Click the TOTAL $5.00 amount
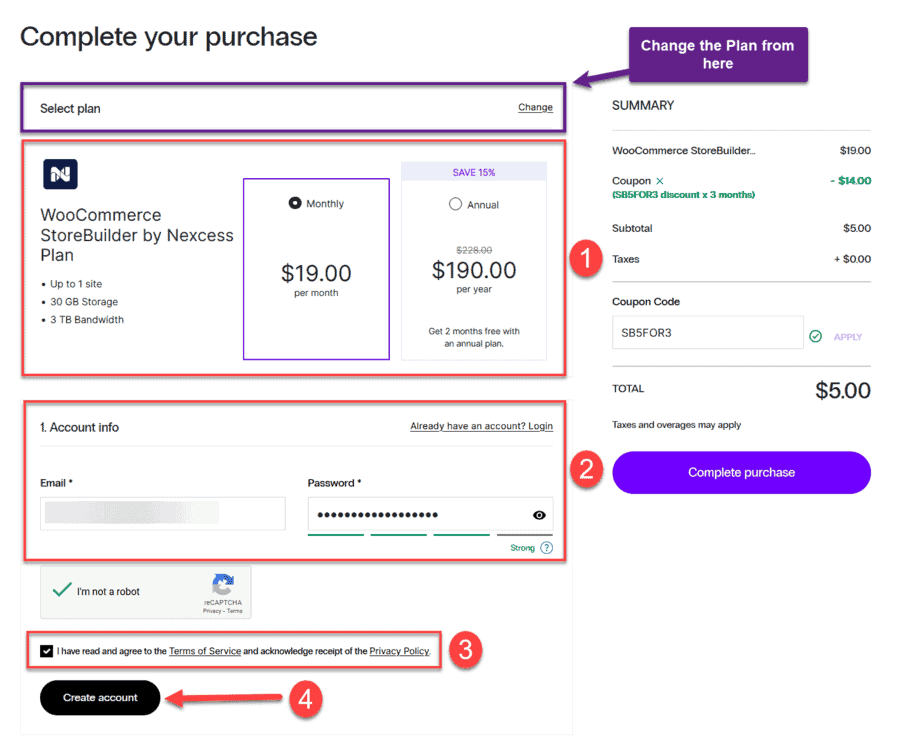Viewport: 900px width, 740px height. tap(843, 390)
